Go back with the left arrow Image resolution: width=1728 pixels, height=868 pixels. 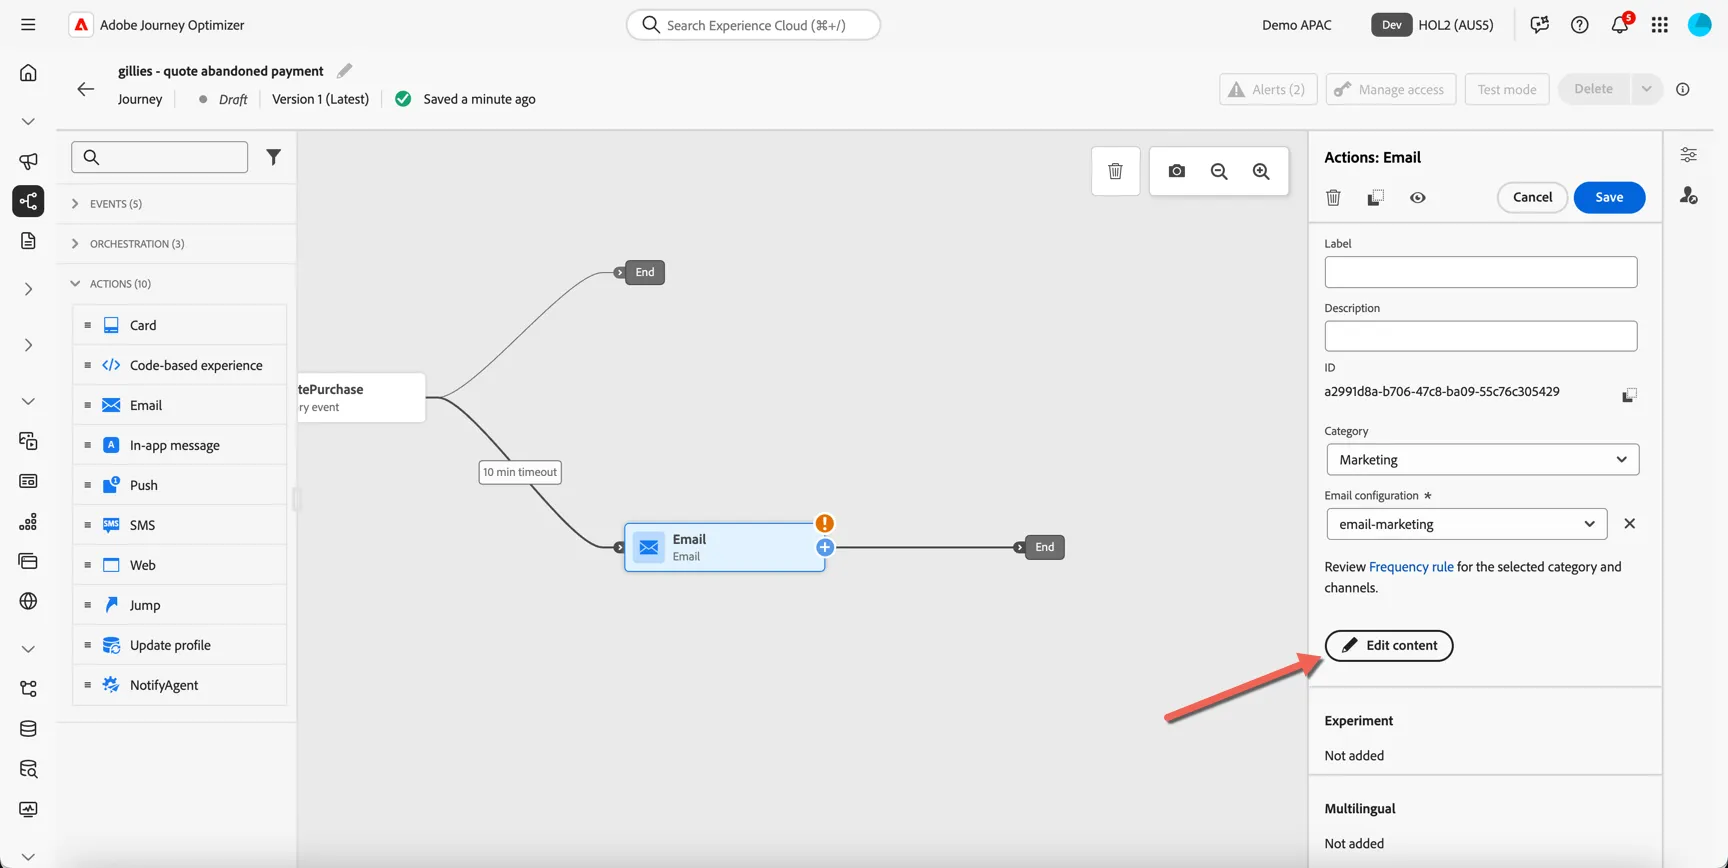pyautogui.click(x=86, y=89)
